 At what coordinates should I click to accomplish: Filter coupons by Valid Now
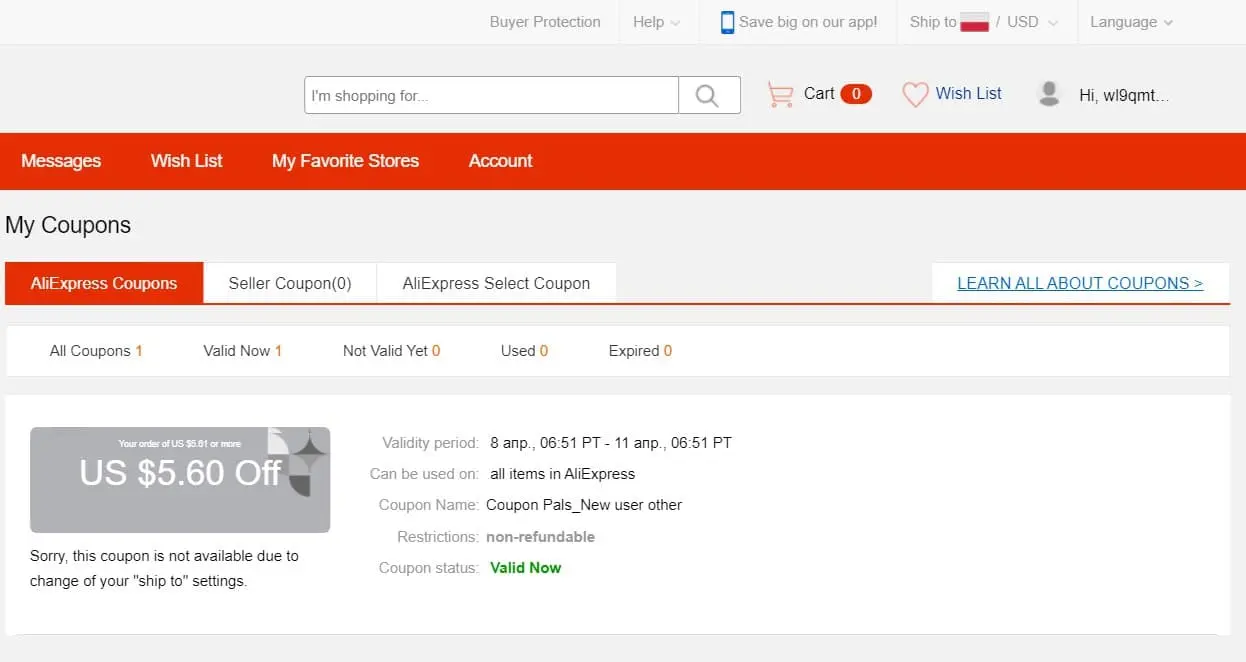(x=243, y=351)
